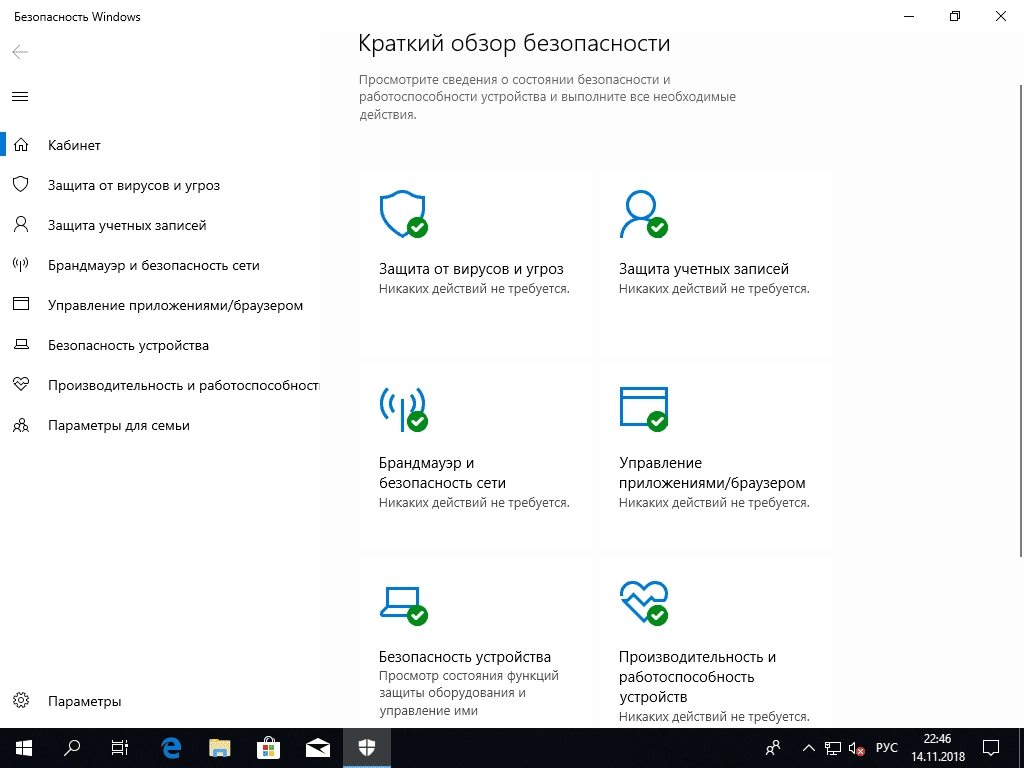
Task: Click the vertical scrollbar on the right
Action: [x=1021, y=320]
